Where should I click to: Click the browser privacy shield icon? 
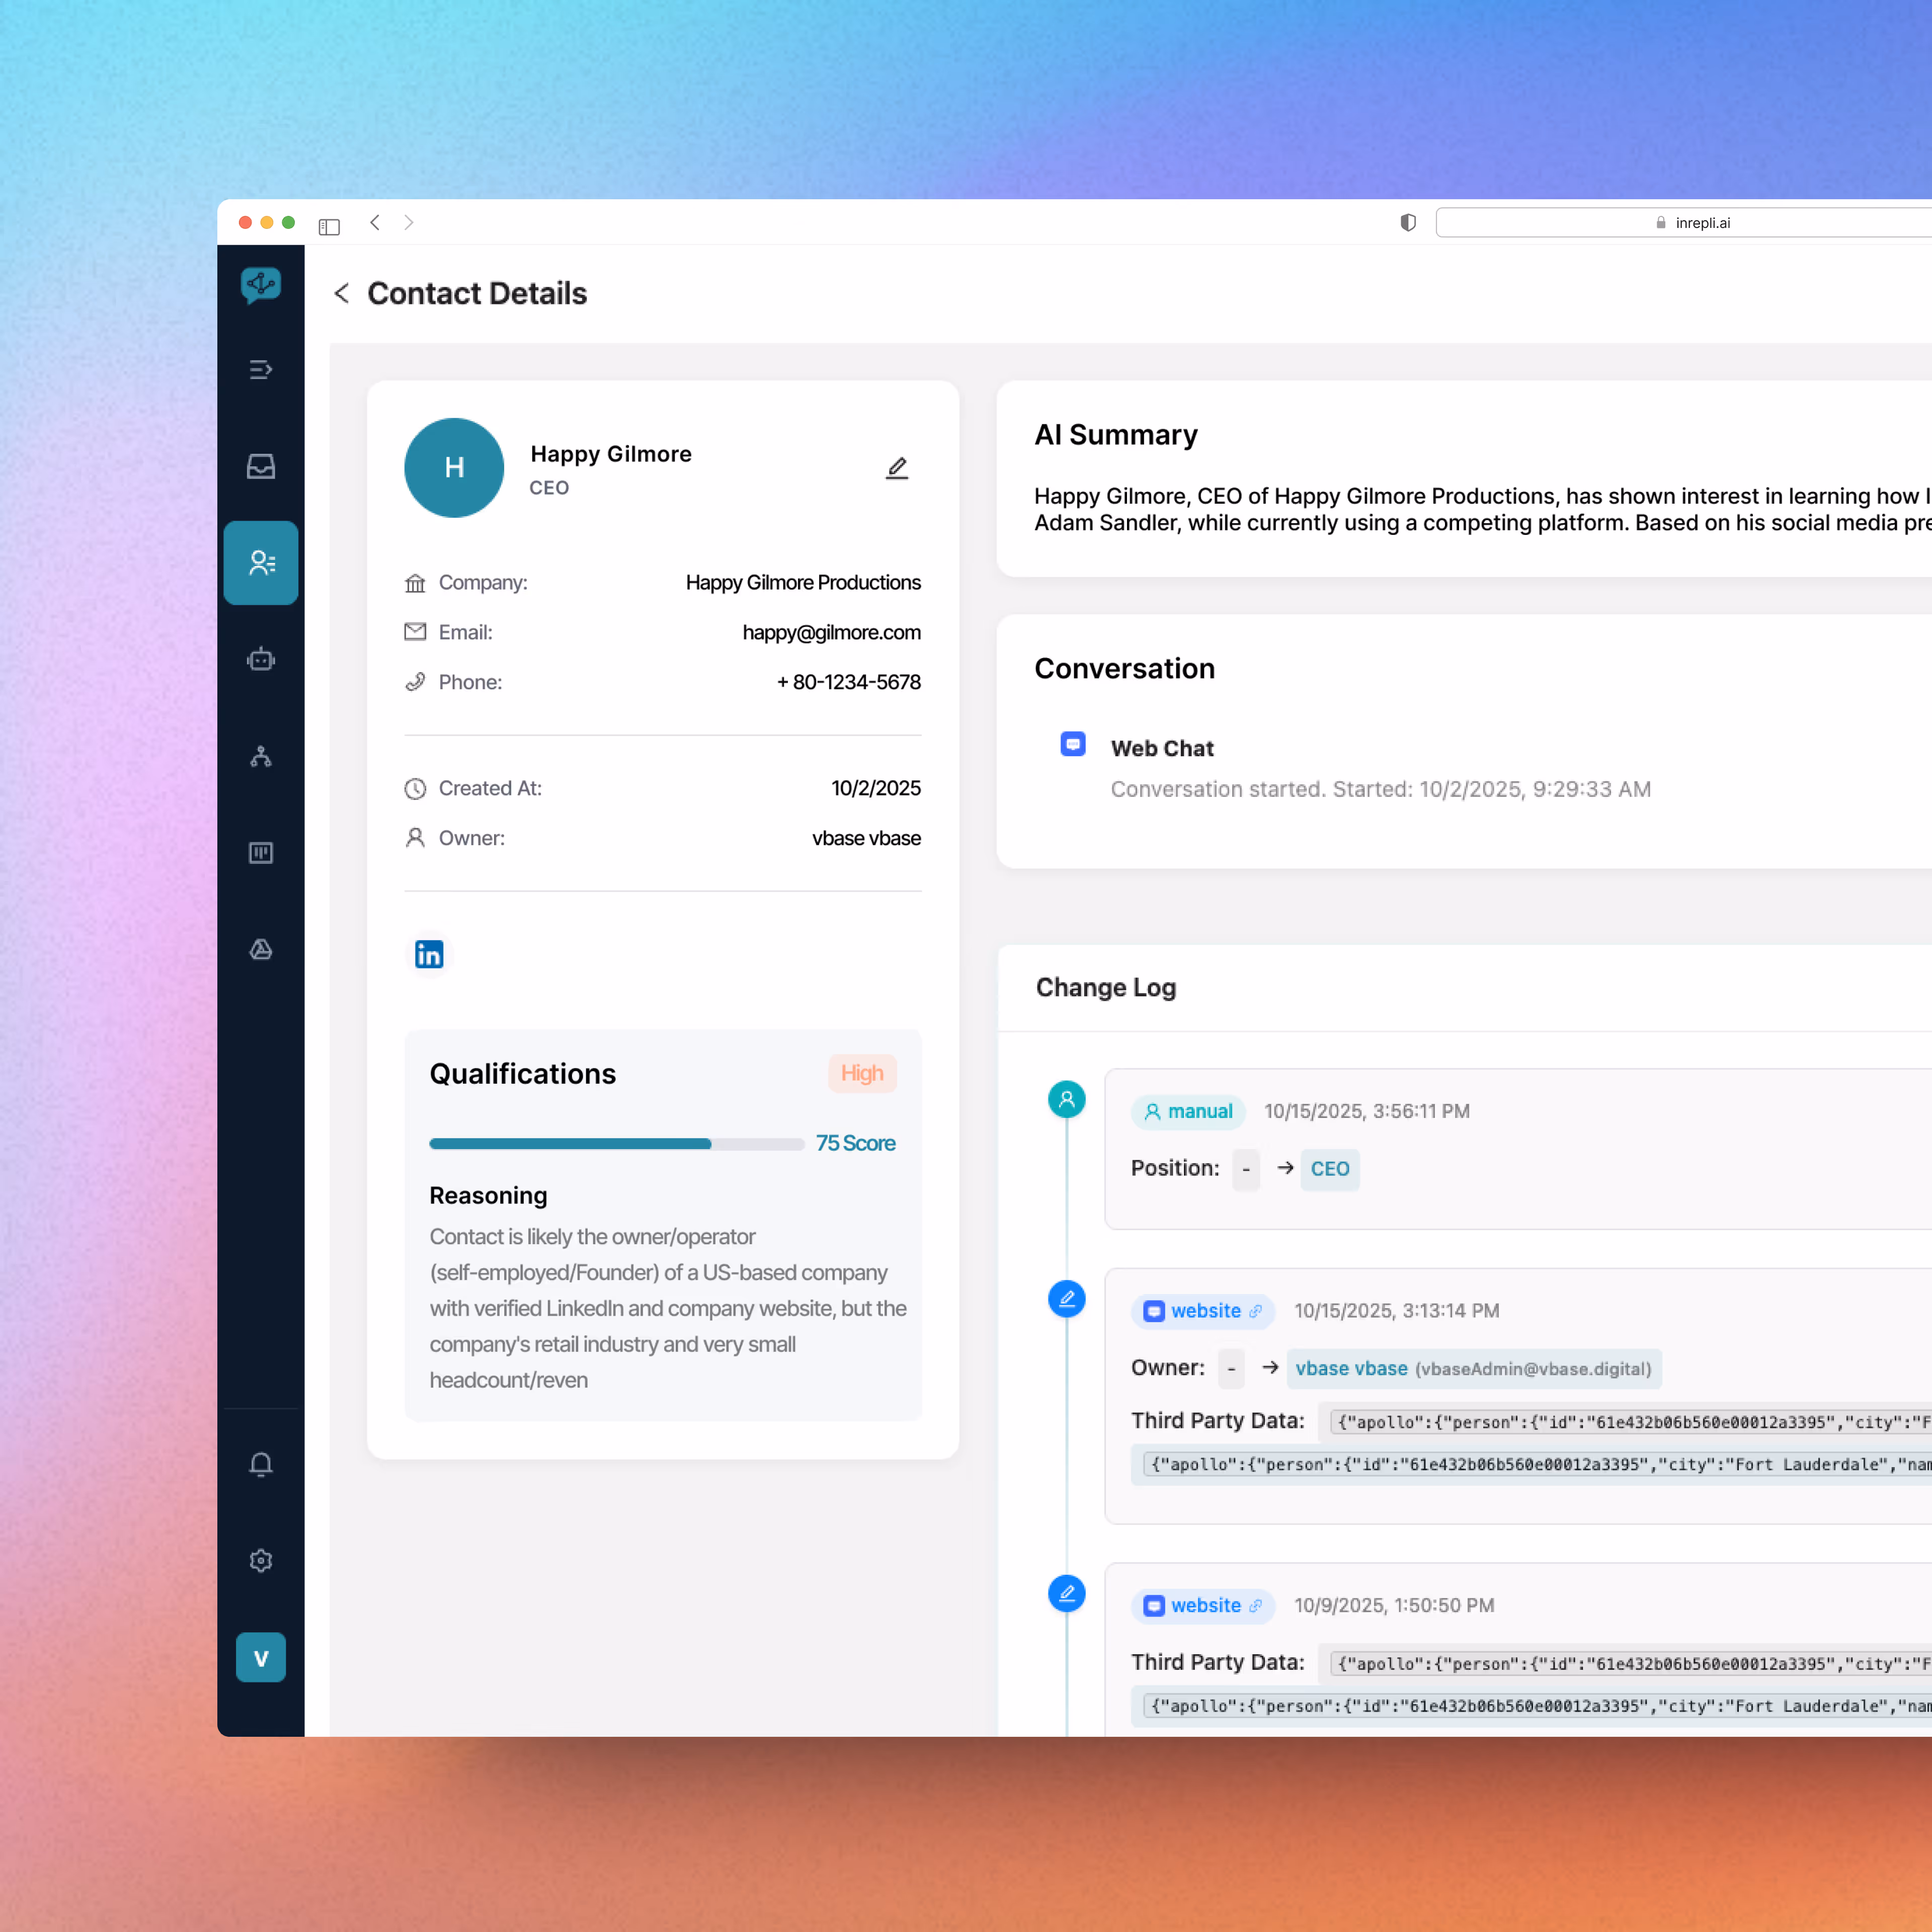tap(1408, 222)
